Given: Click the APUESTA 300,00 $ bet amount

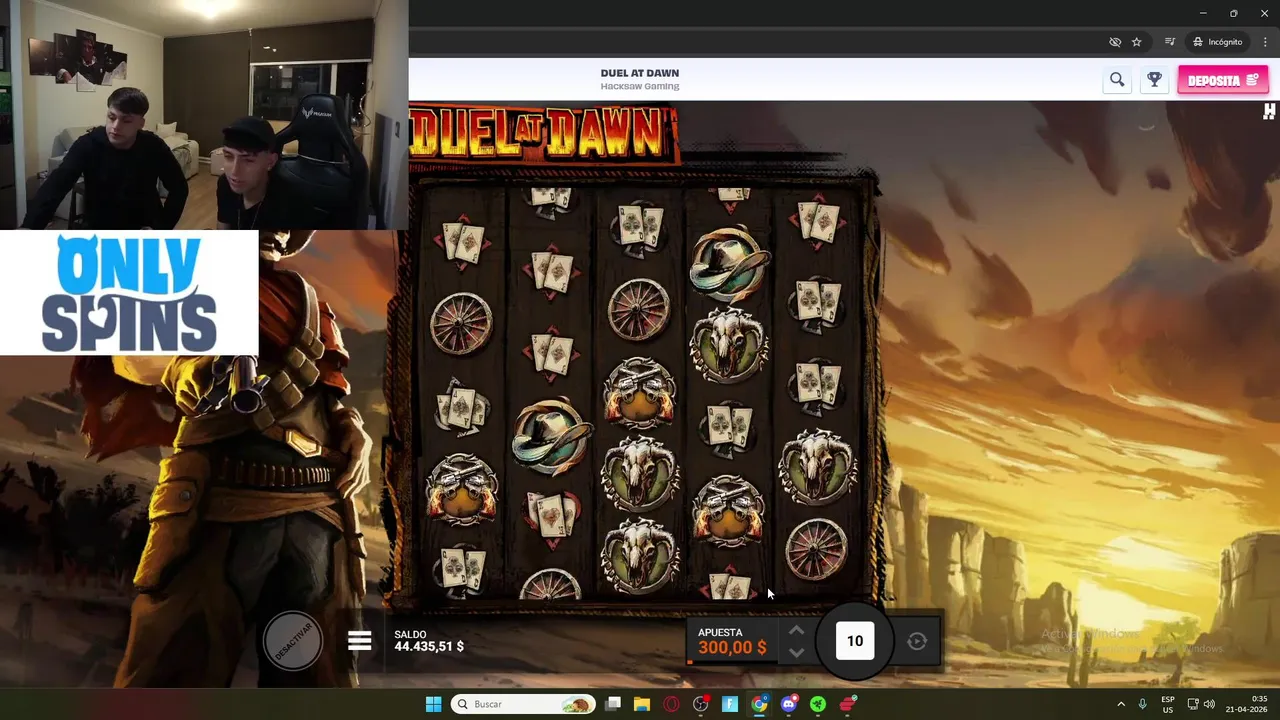Looking at the screenshot, I should point(732,641).
